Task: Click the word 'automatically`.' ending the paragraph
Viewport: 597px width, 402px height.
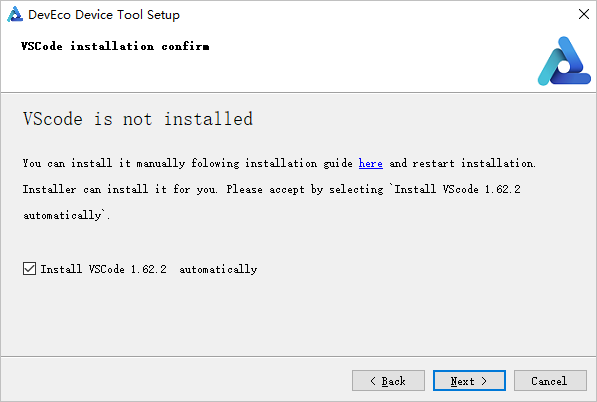Action: click(67, 215)
